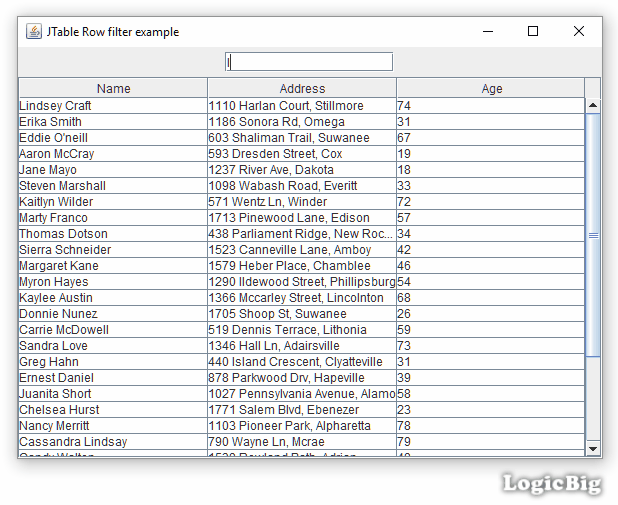Click the vertical scrollbar thumb
Image resolution: width=618 pixels, height=505 pixels.
point(593,235)
